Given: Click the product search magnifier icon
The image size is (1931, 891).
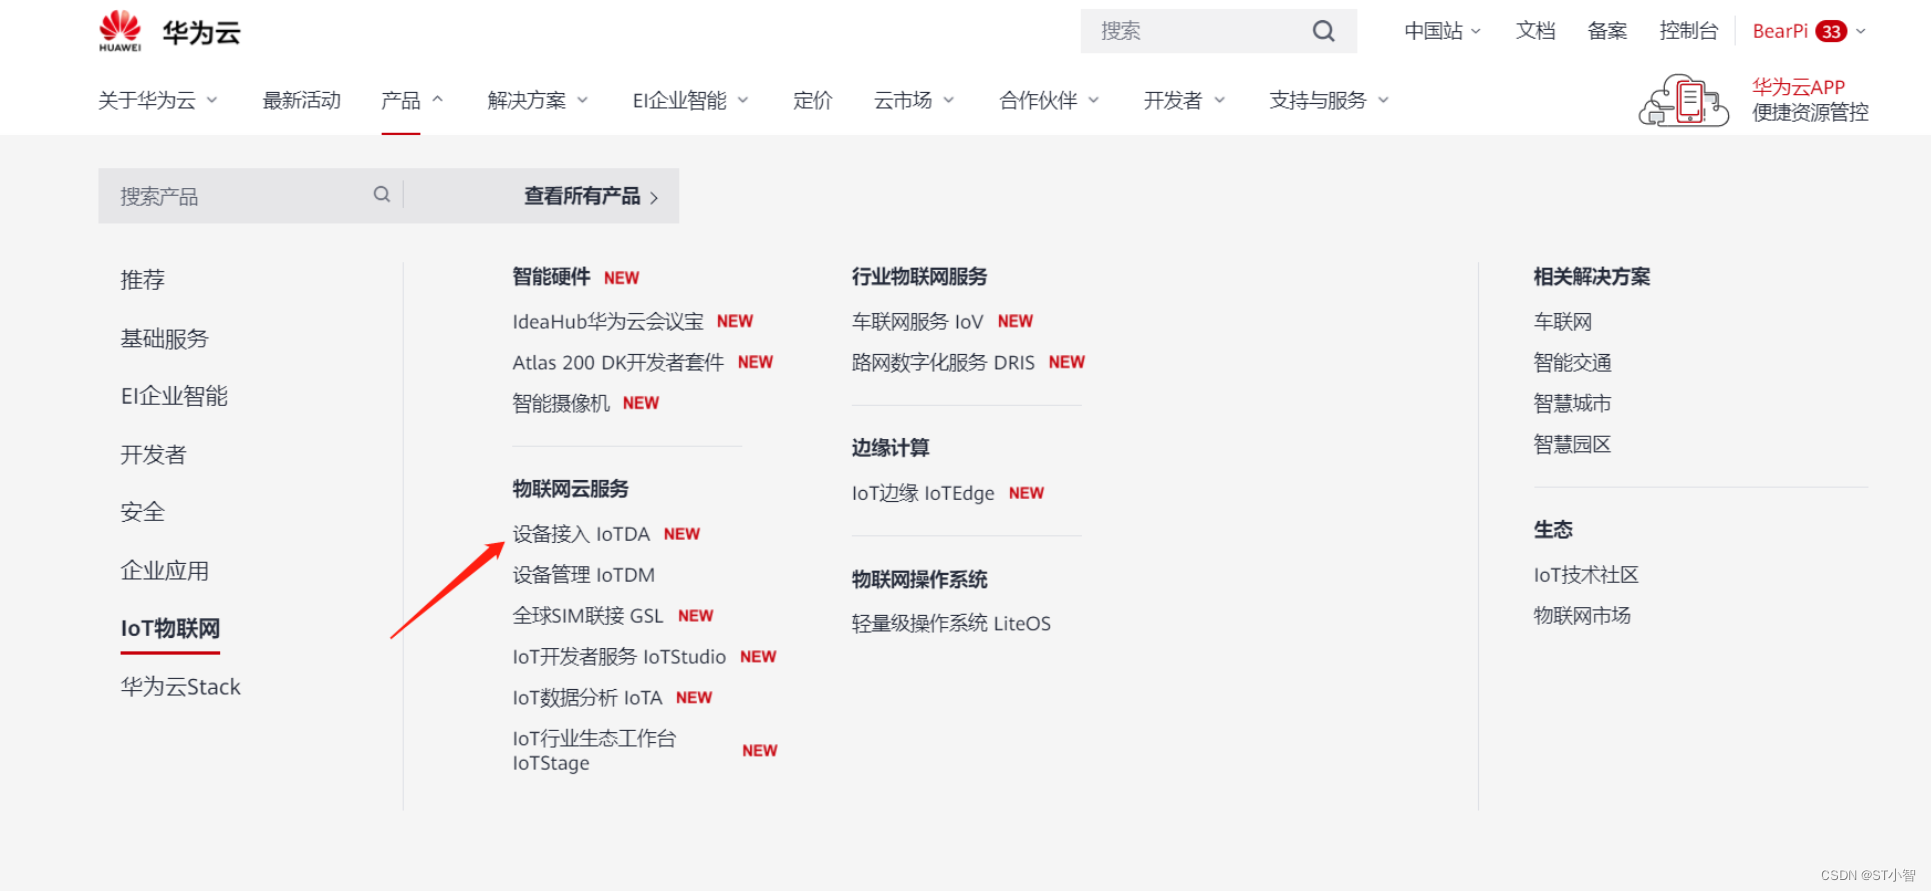Looking at the screenshot, I should [382, 194].
